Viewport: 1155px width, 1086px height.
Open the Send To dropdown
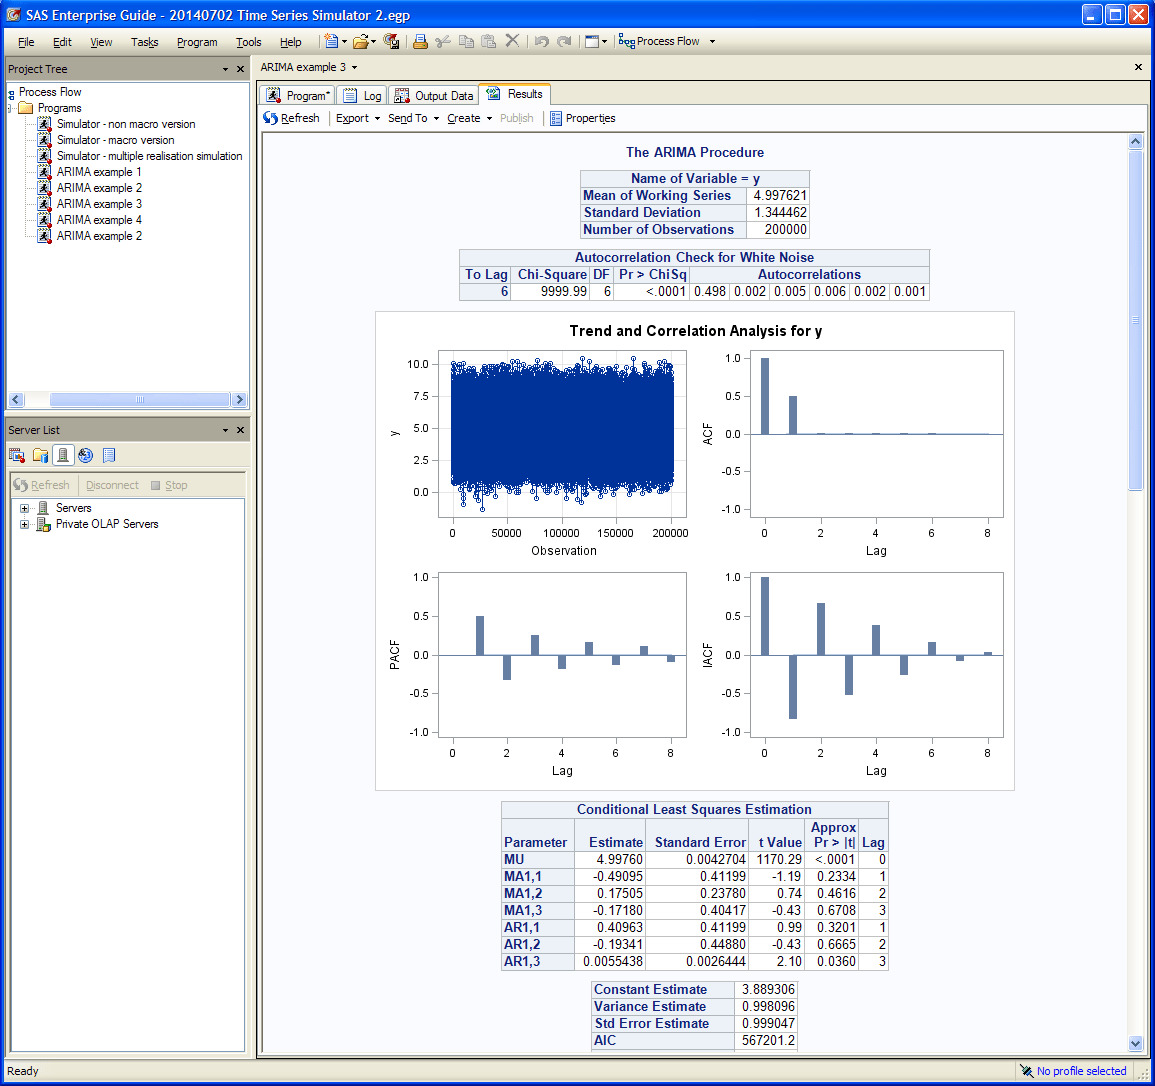point(413,118)
